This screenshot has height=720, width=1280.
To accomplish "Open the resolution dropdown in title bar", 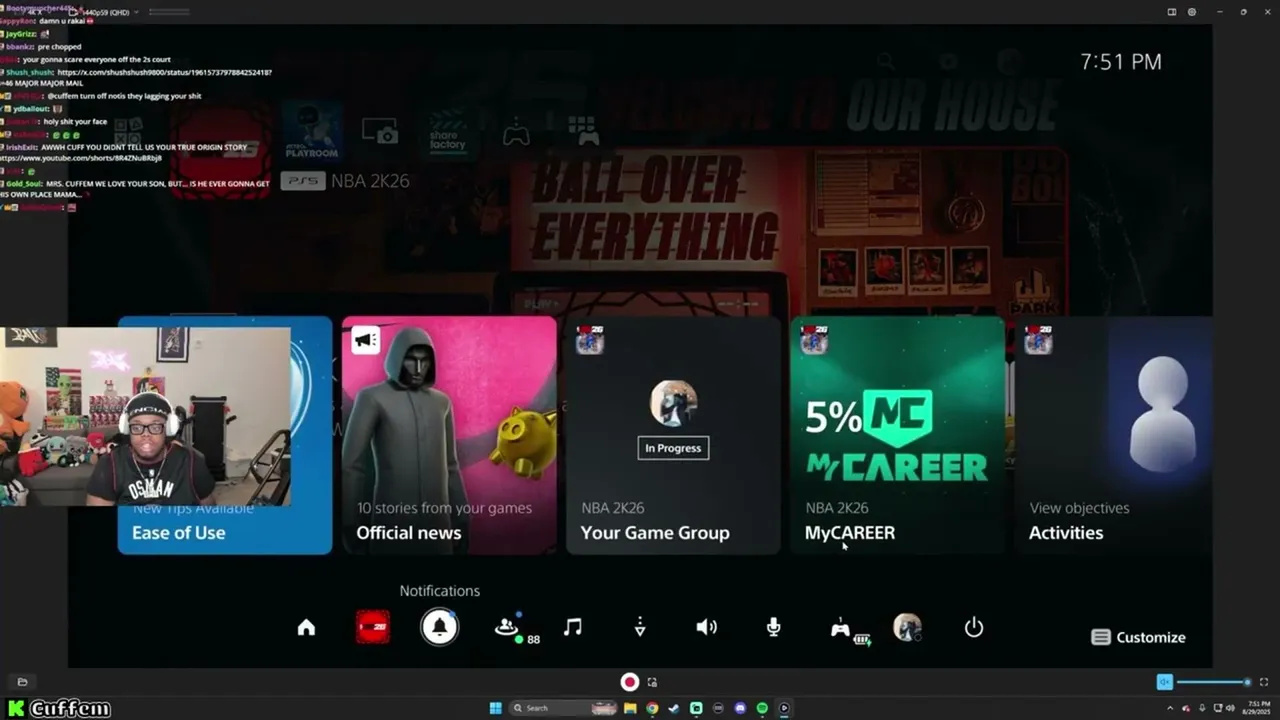I will (108, 12).
